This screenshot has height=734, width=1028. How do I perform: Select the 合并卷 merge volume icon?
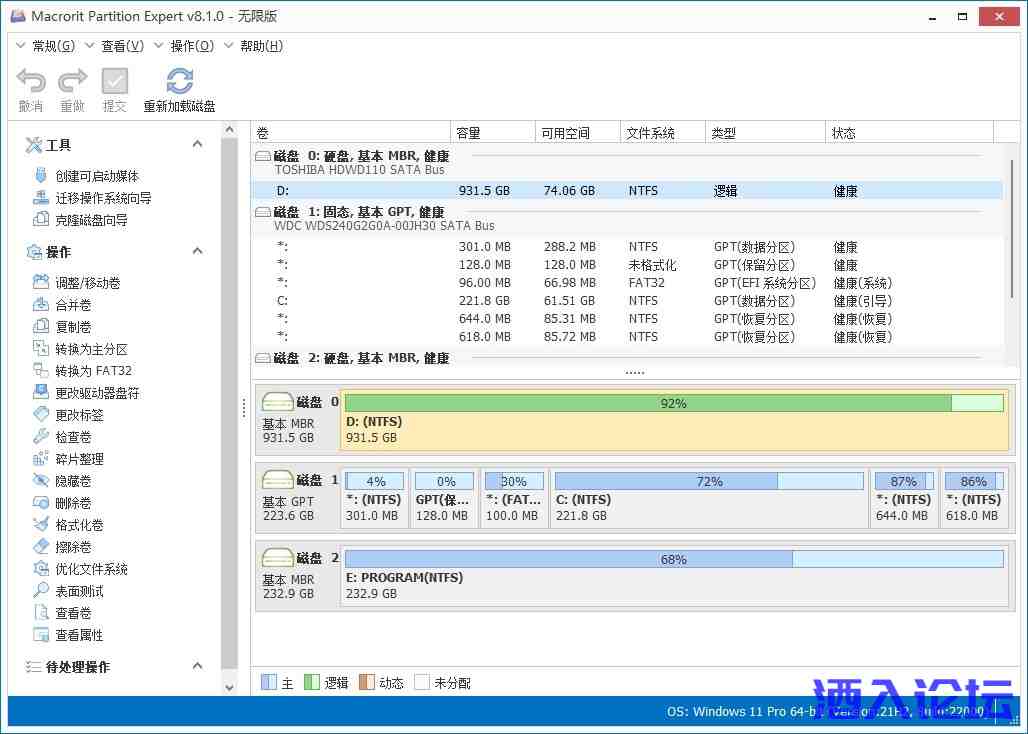click(x=41, y=304)
